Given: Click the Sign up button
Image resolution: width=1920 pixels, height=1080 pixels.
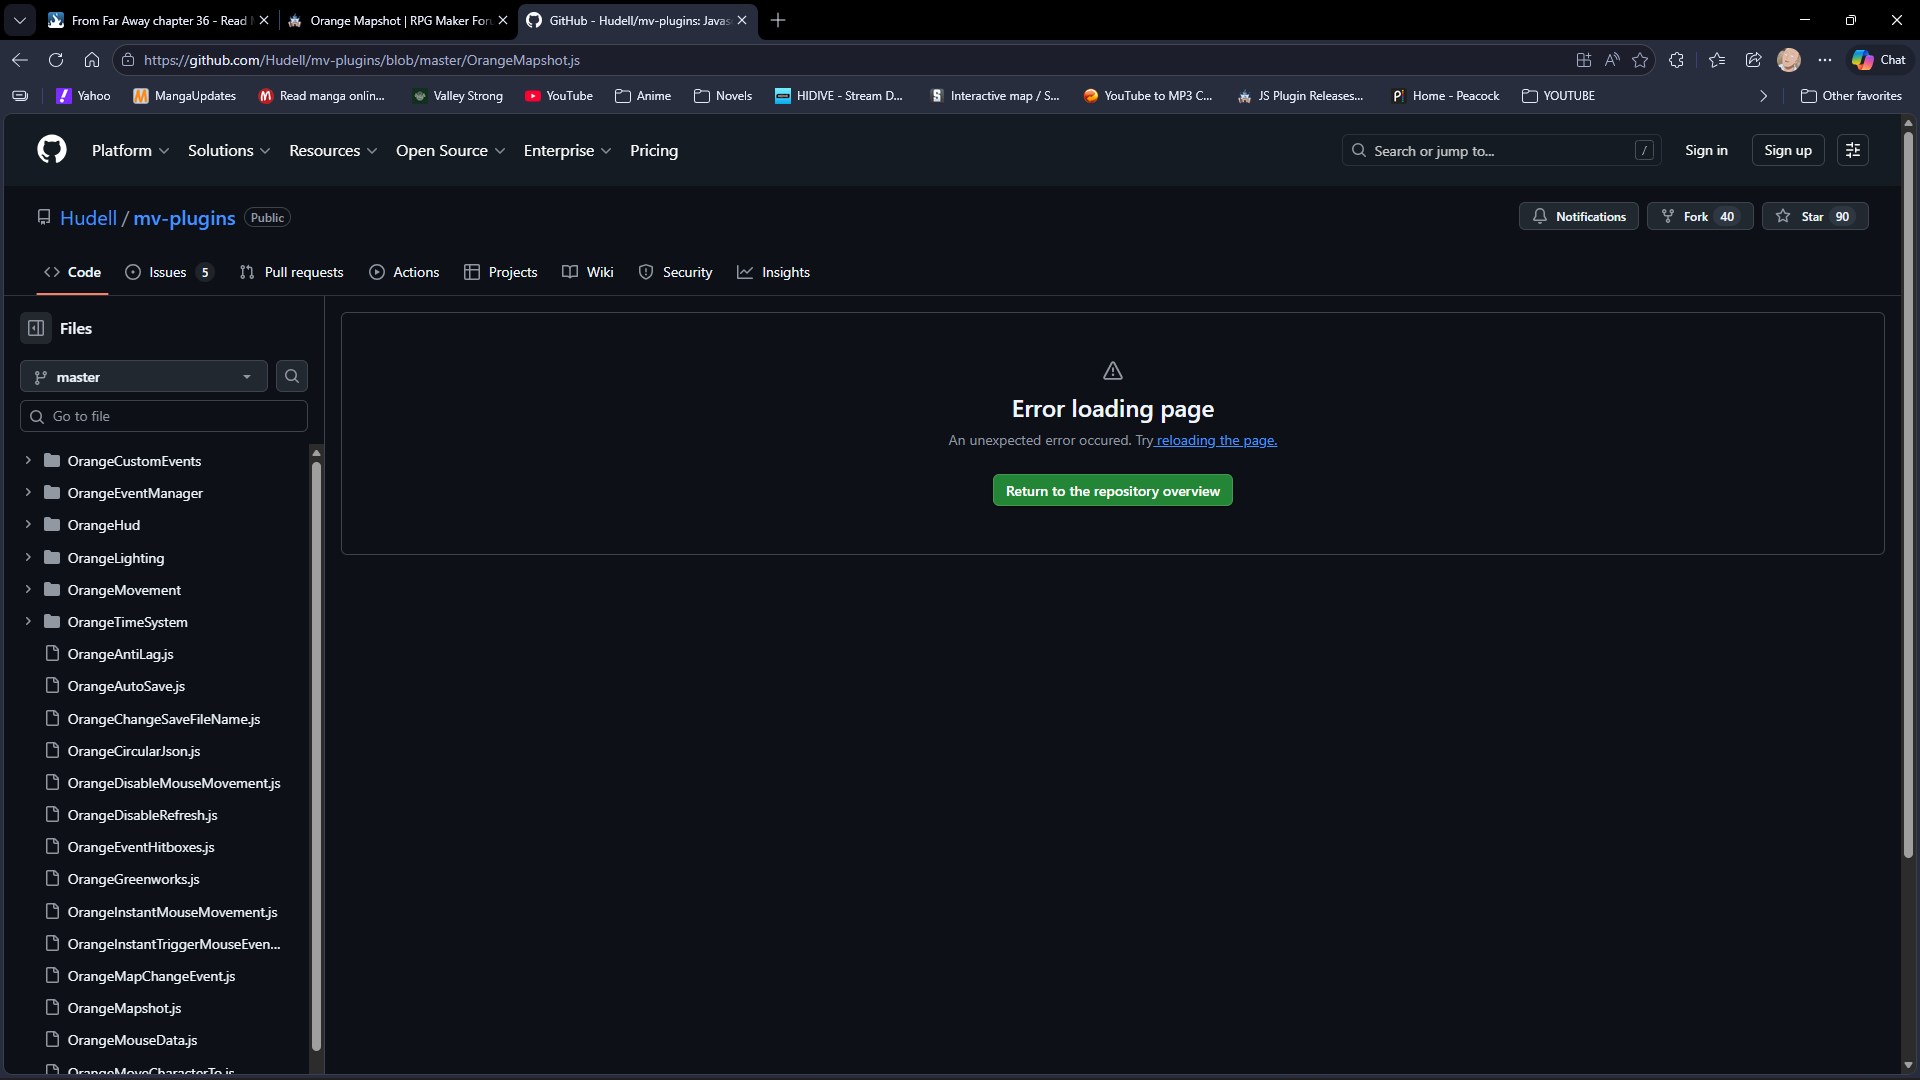Looking at the screenshot, I should coord(1788,150).
